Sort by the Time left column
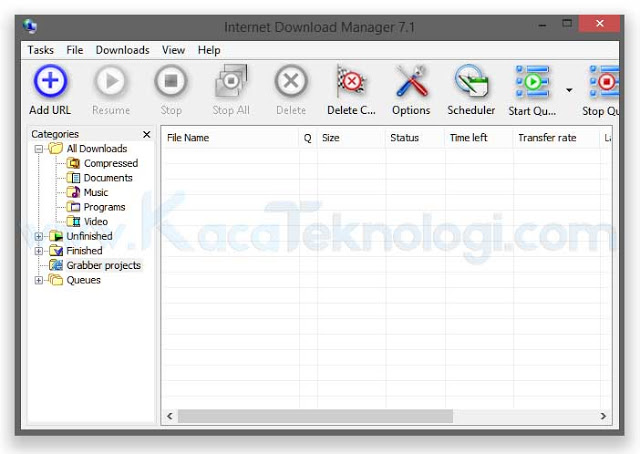Viewport: 640px width, 454px height. click(x=479, y=138)
